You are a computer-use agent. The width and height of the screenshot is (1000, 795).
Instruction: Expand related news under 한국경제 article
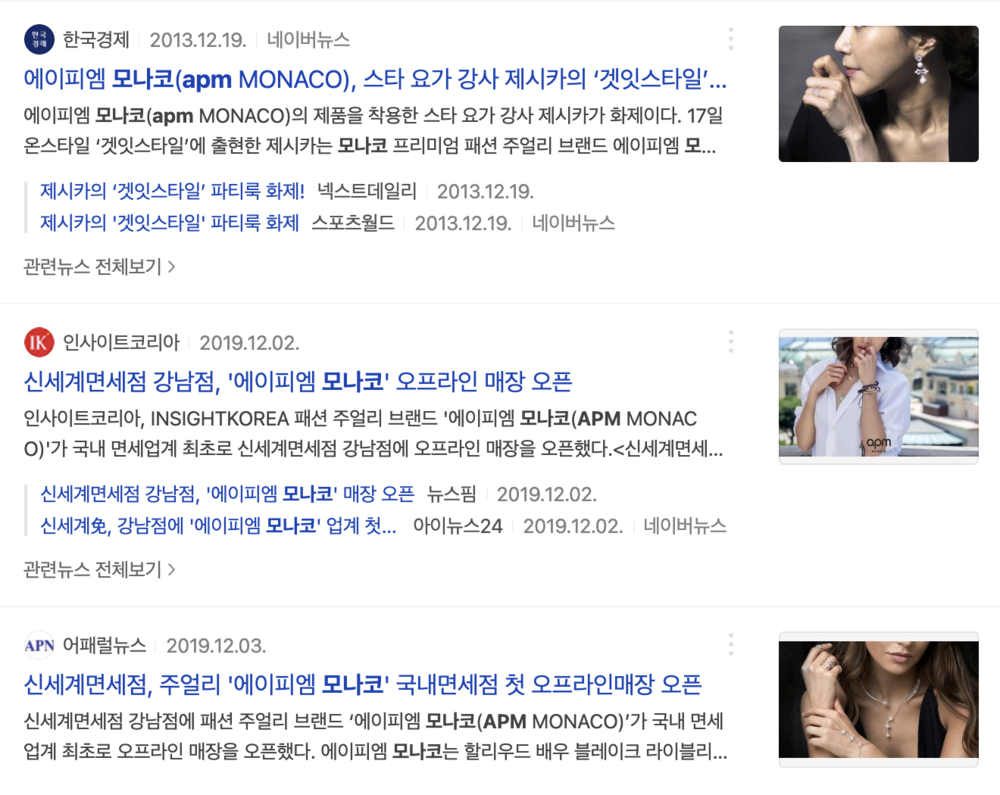[99, 266]
